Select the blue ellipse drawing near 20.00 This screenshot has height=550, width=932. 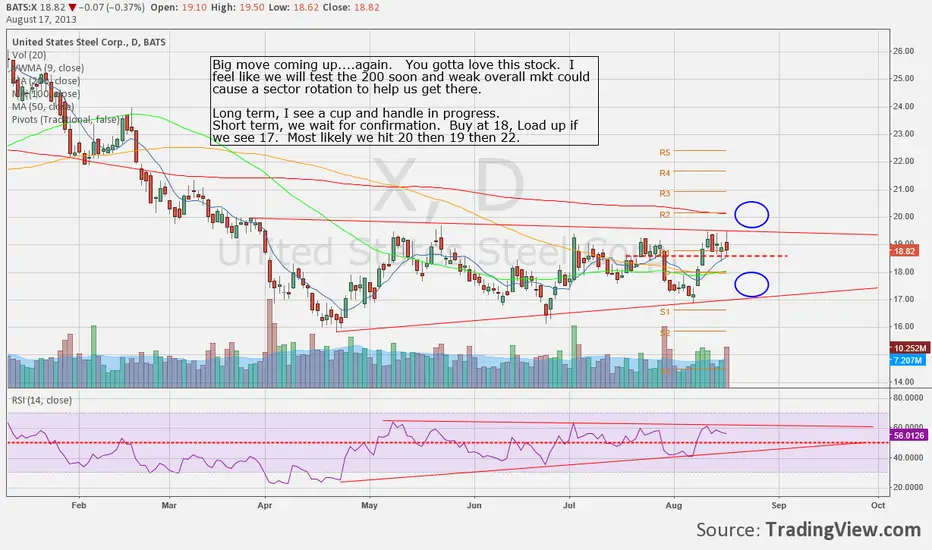click(751, 215)
